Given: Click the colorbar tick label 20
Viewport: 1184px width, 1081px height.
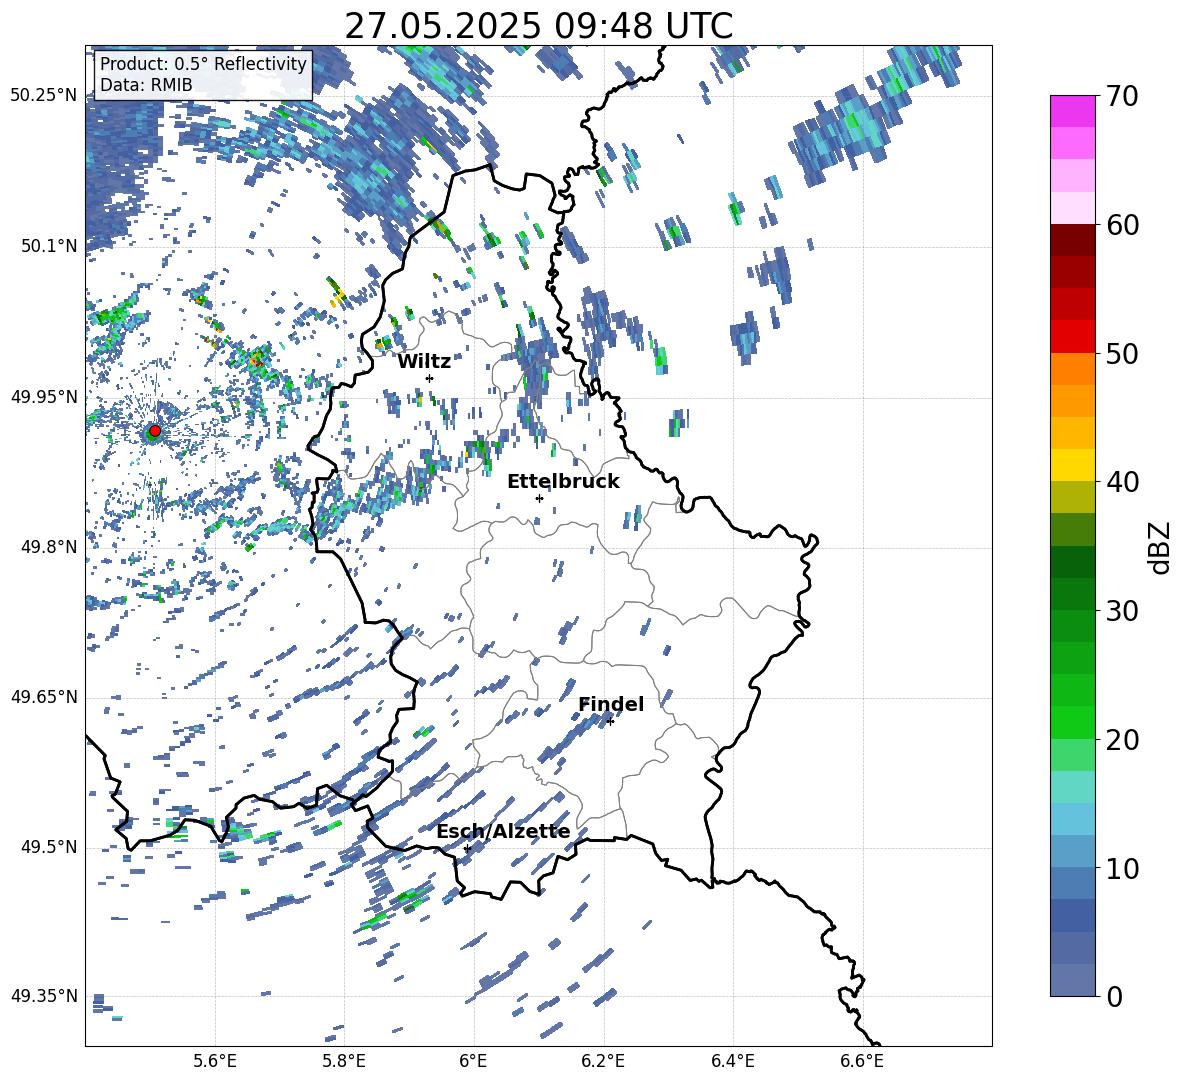Looking at the screenshot, I should (1121, 740).
